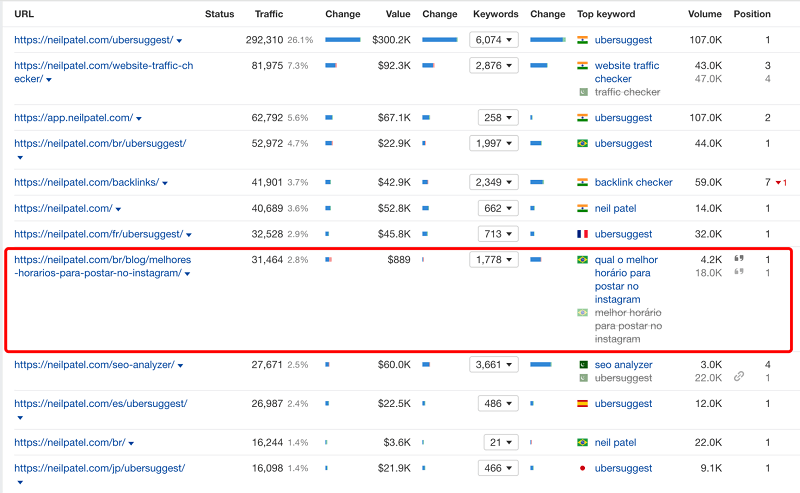This screenshot has width=800, height=493.
Task: Click the Pakistan flag beside seo analyzer
Action: click(x=584, y=364)
